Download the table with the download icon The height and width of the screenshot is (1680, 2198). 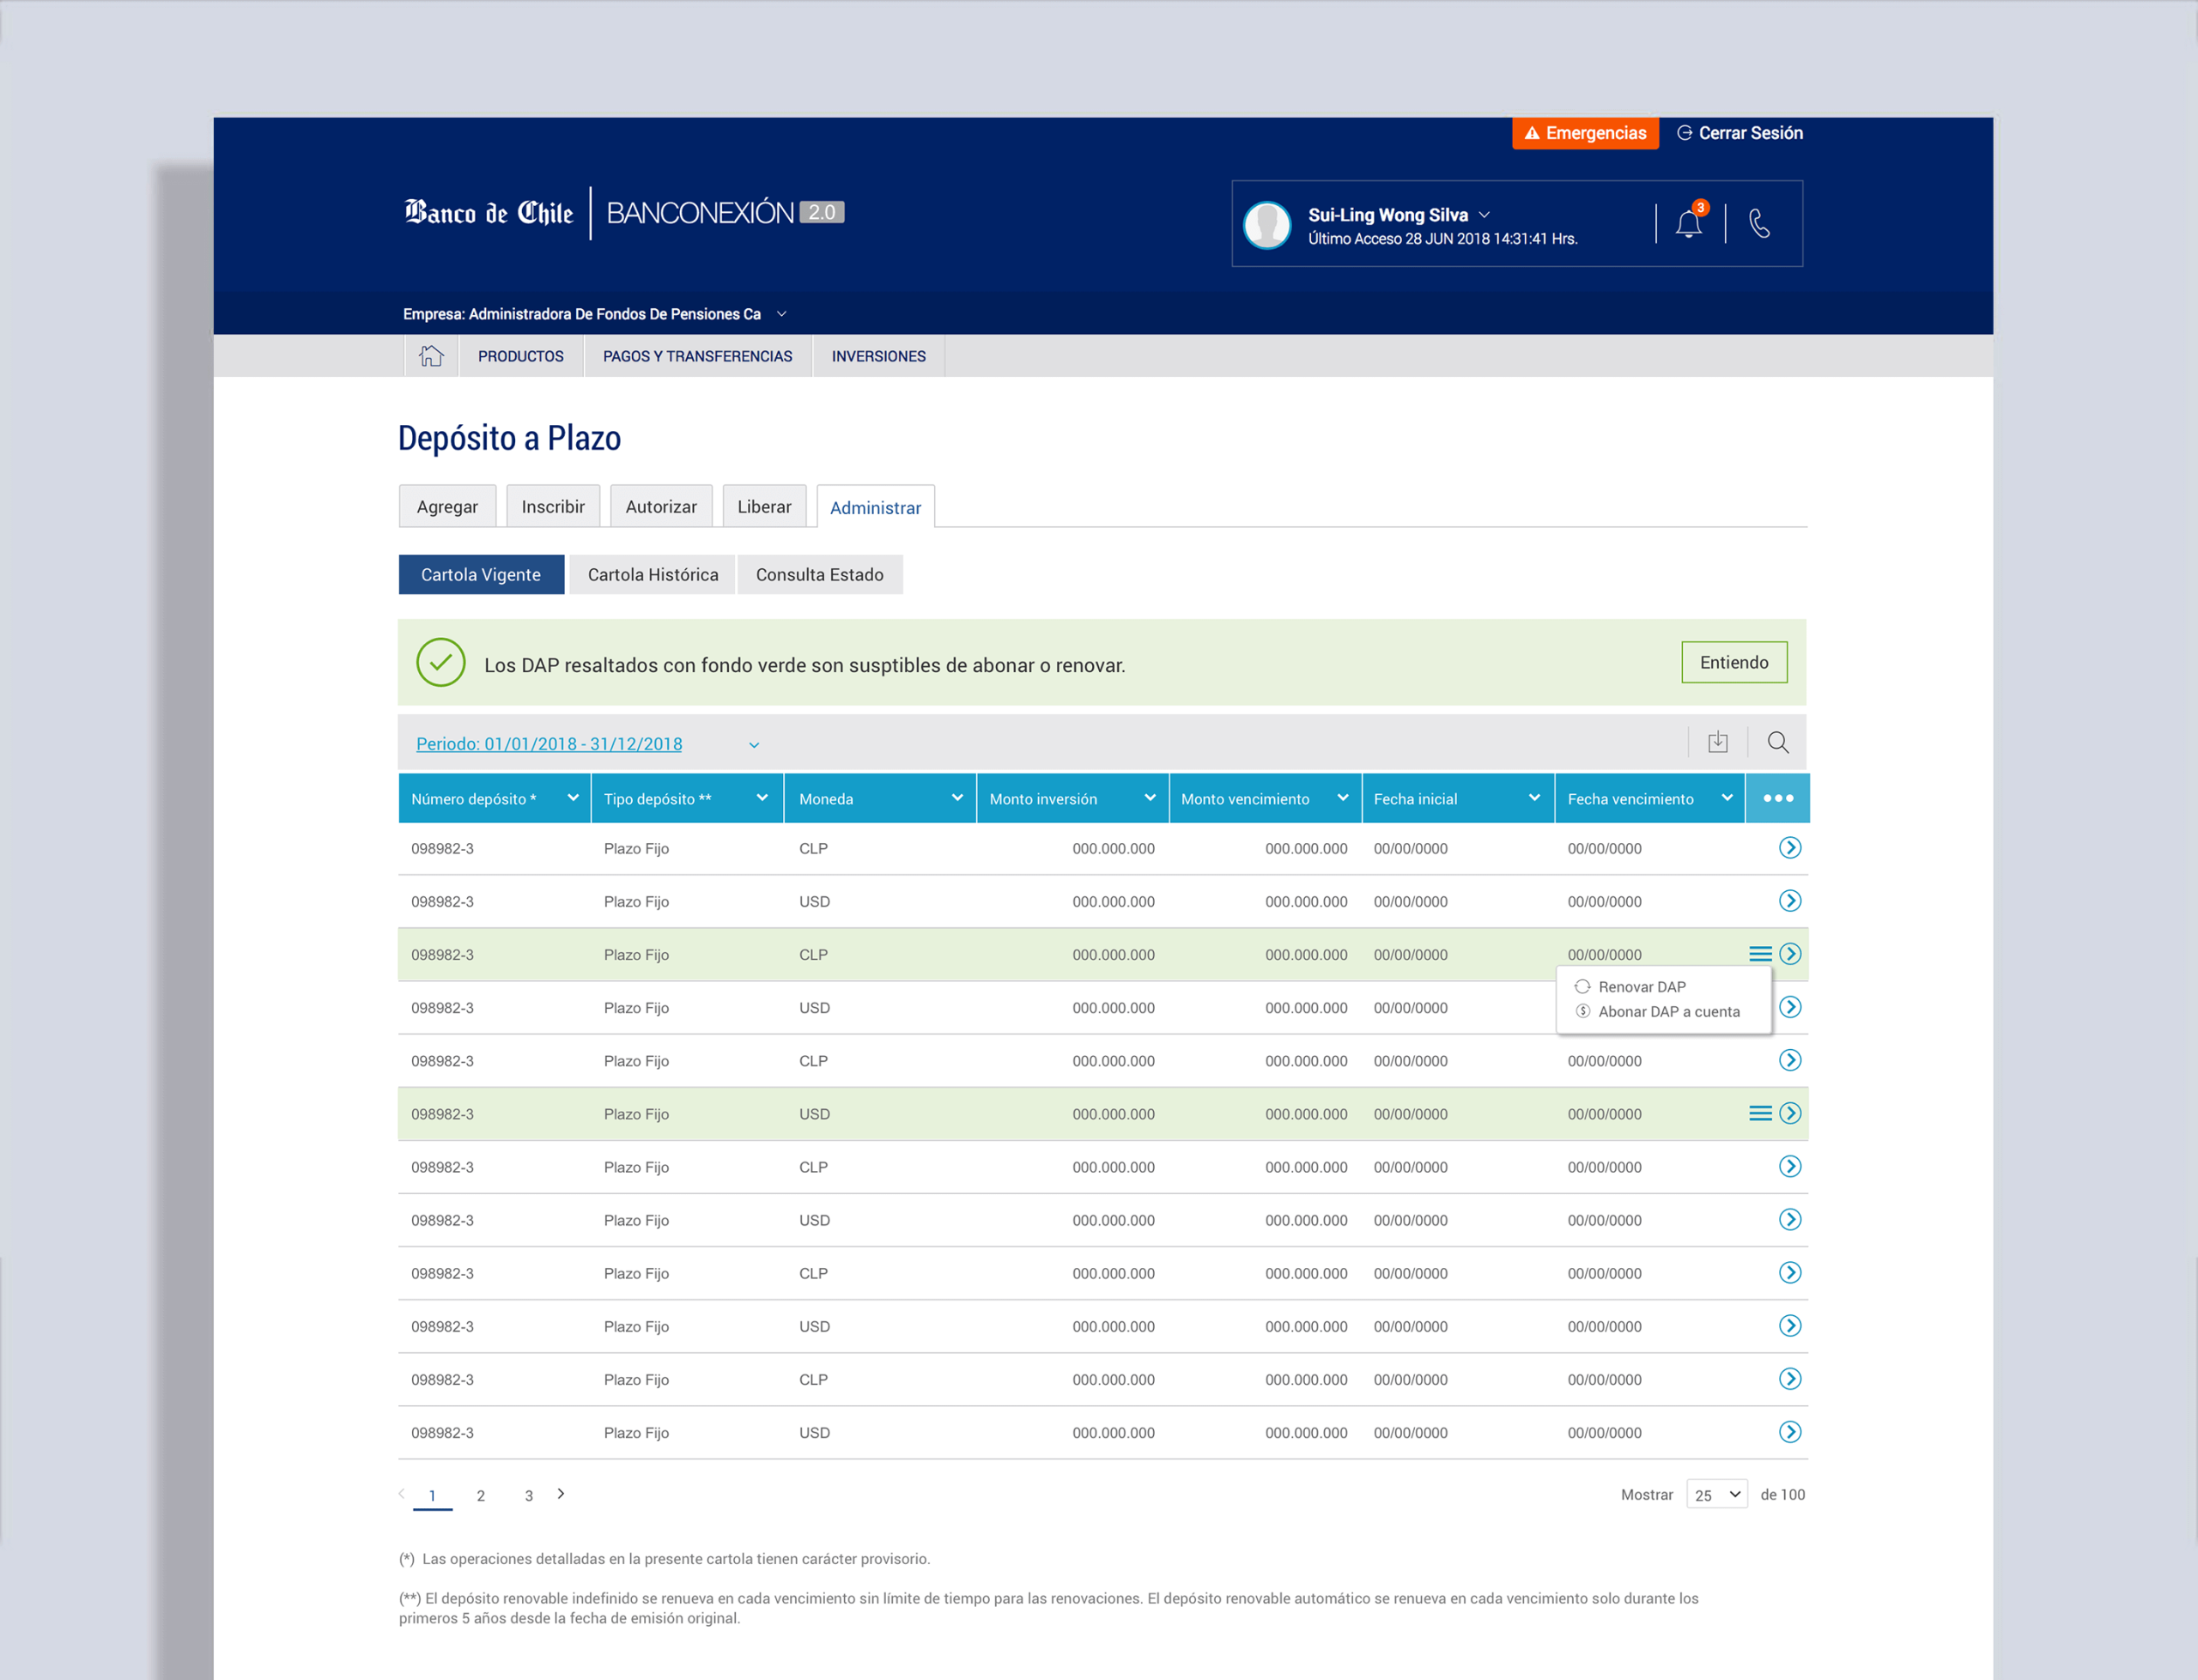point(1718,742)
